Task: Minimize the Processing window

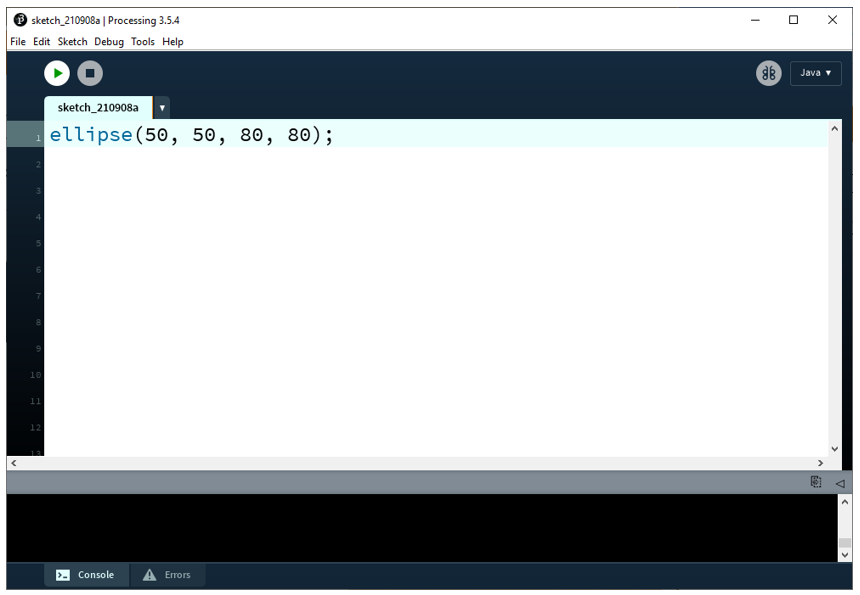Action: tap(755, 20)
